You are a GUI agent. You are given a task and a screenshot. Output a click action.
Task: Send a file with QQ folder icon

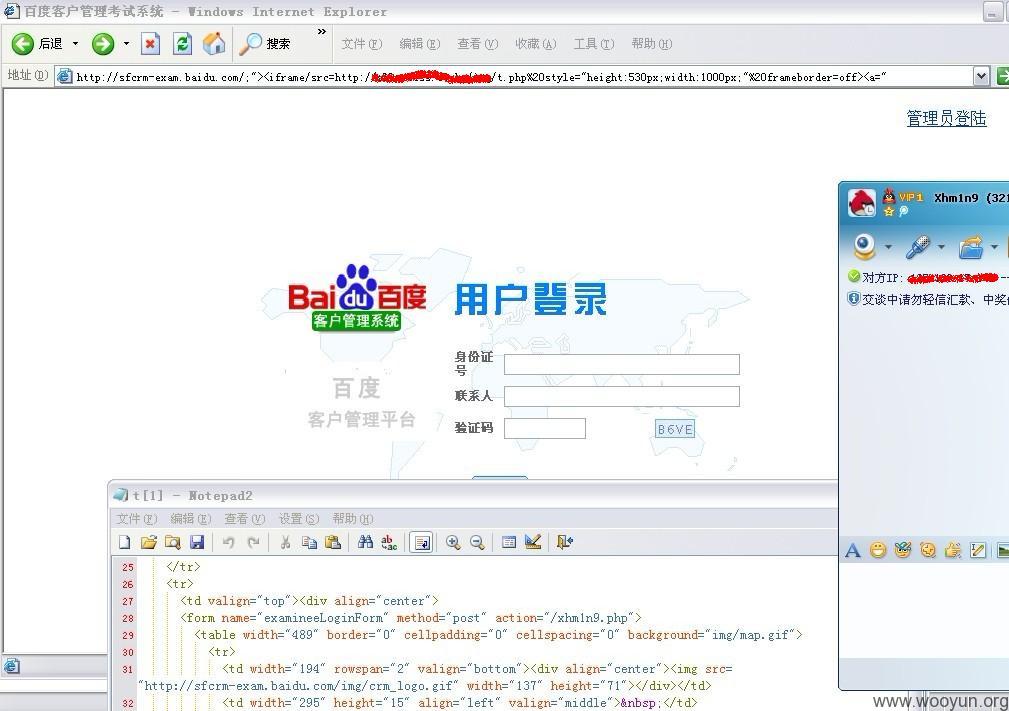tap(971, 246)
